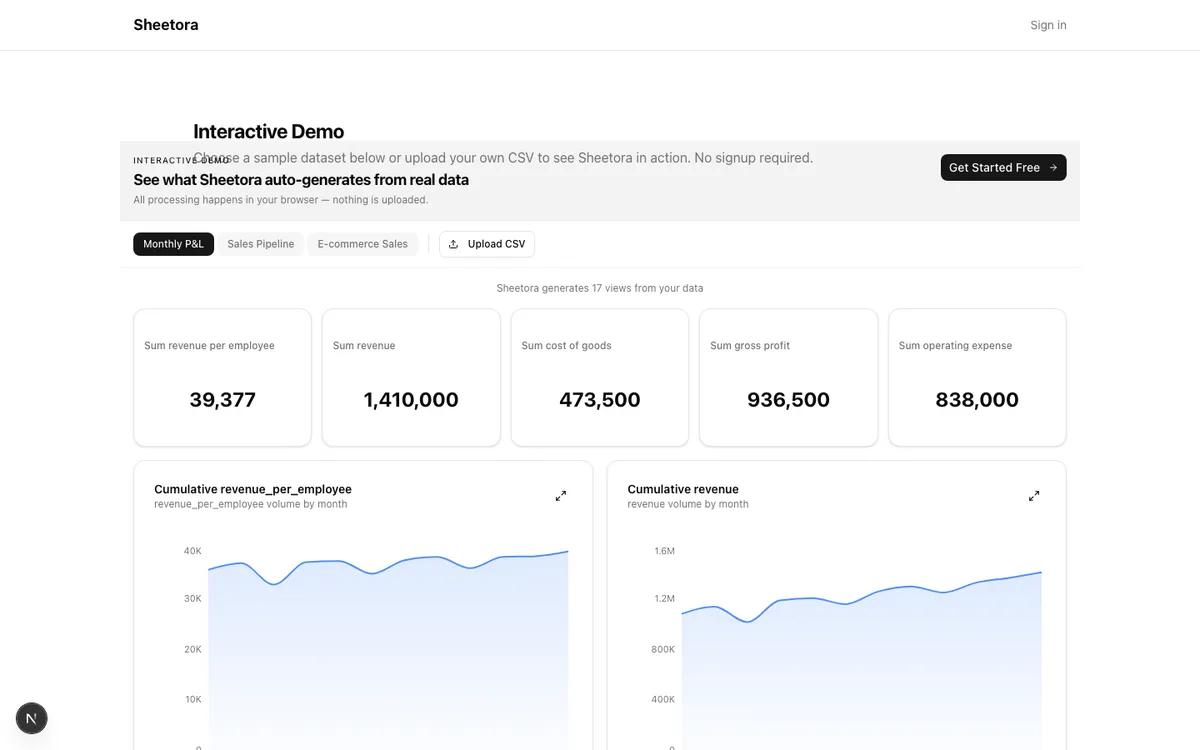Select the Sum cost of goods card
Viewport: 1200px width, 750px height.
click(x=599, y=377)
